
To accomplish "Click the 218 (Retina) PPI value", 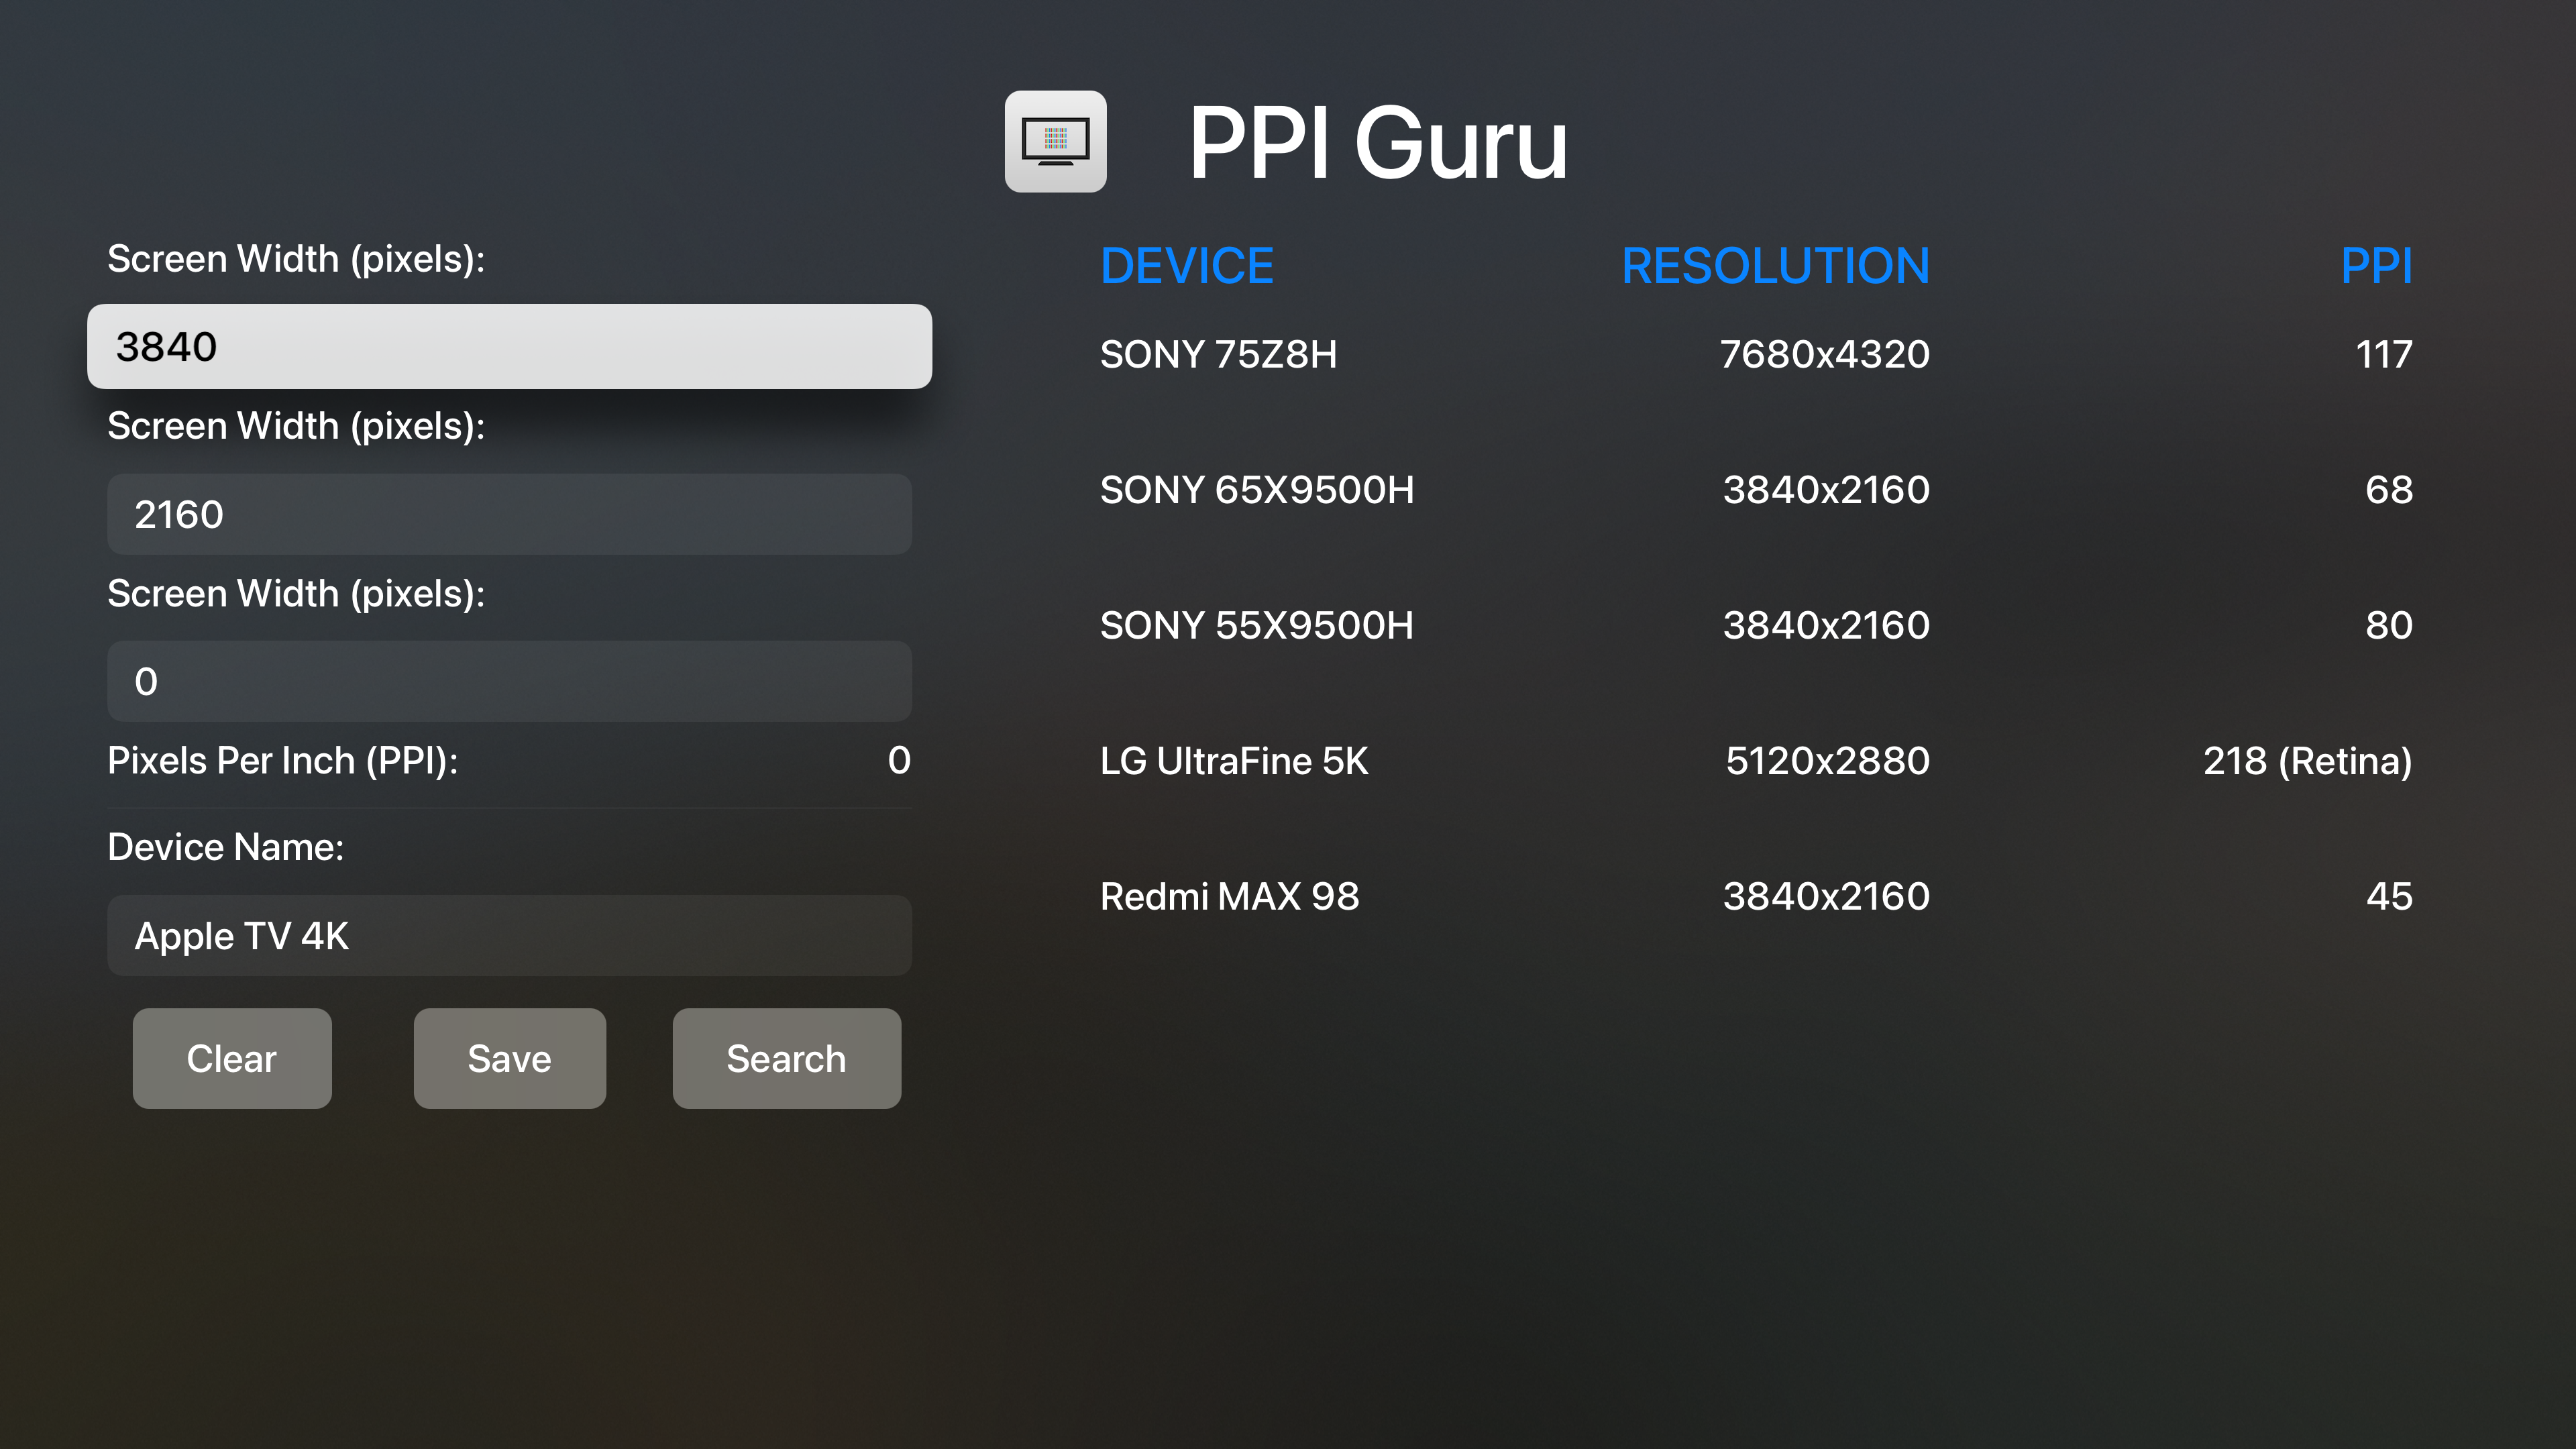I will pos(2308,761).
